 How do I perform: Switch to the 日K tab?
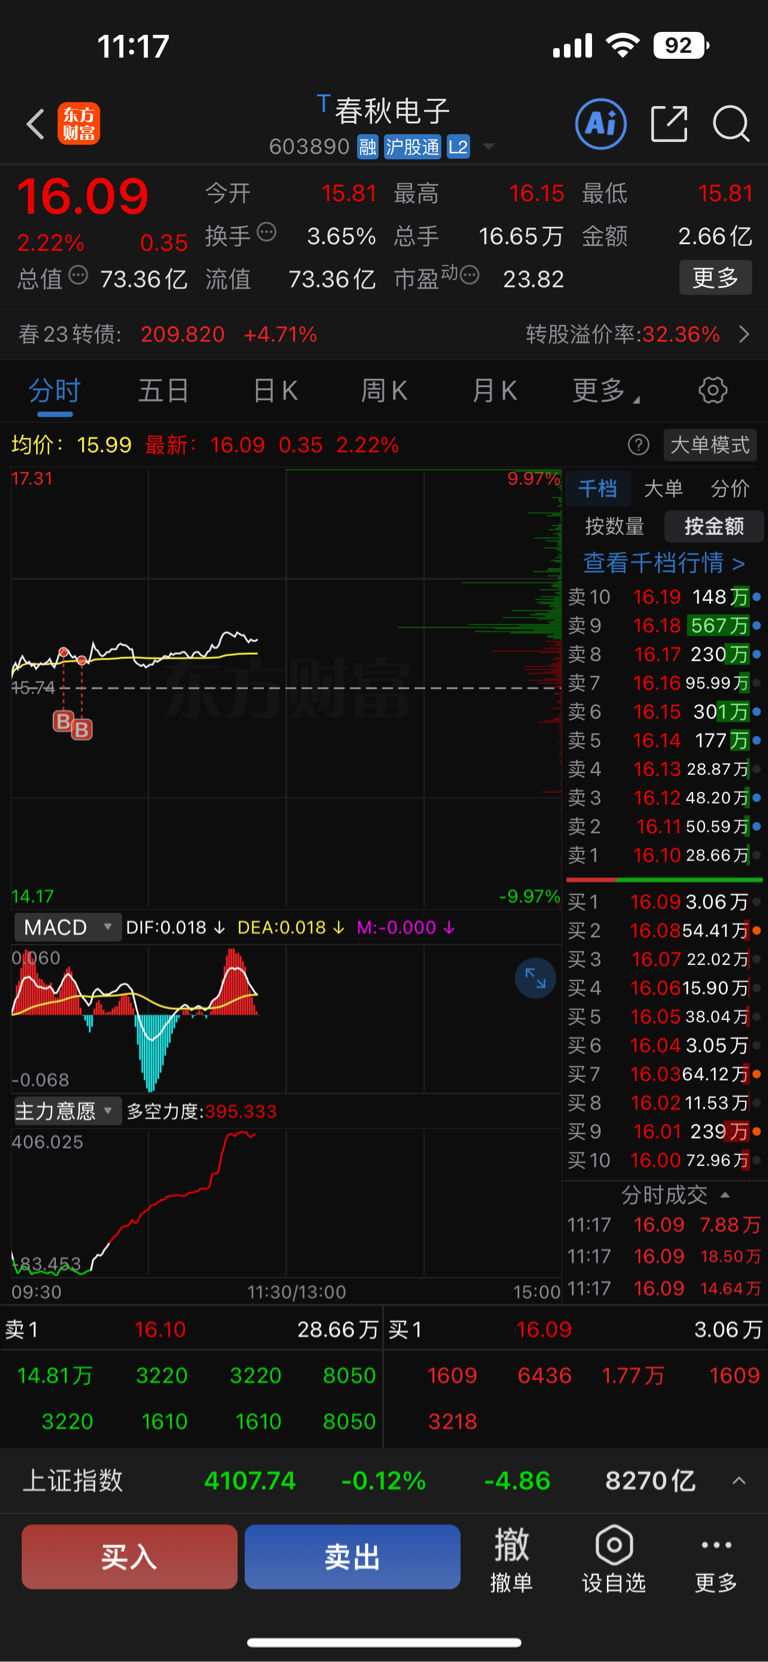(275, 390)
